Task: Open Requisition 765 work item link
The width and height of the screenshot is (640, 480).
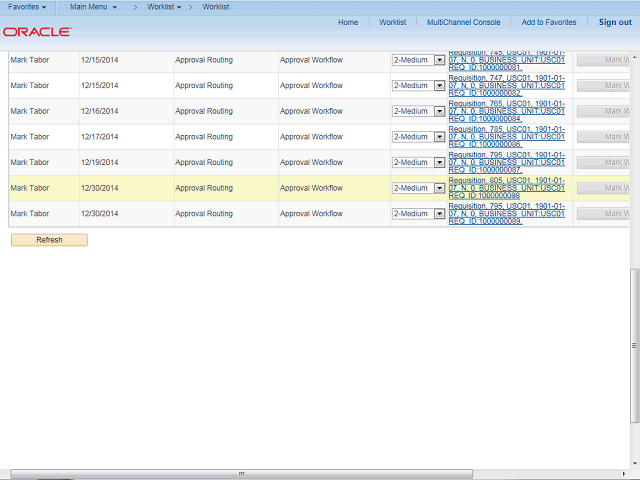Action: [507, 111]
